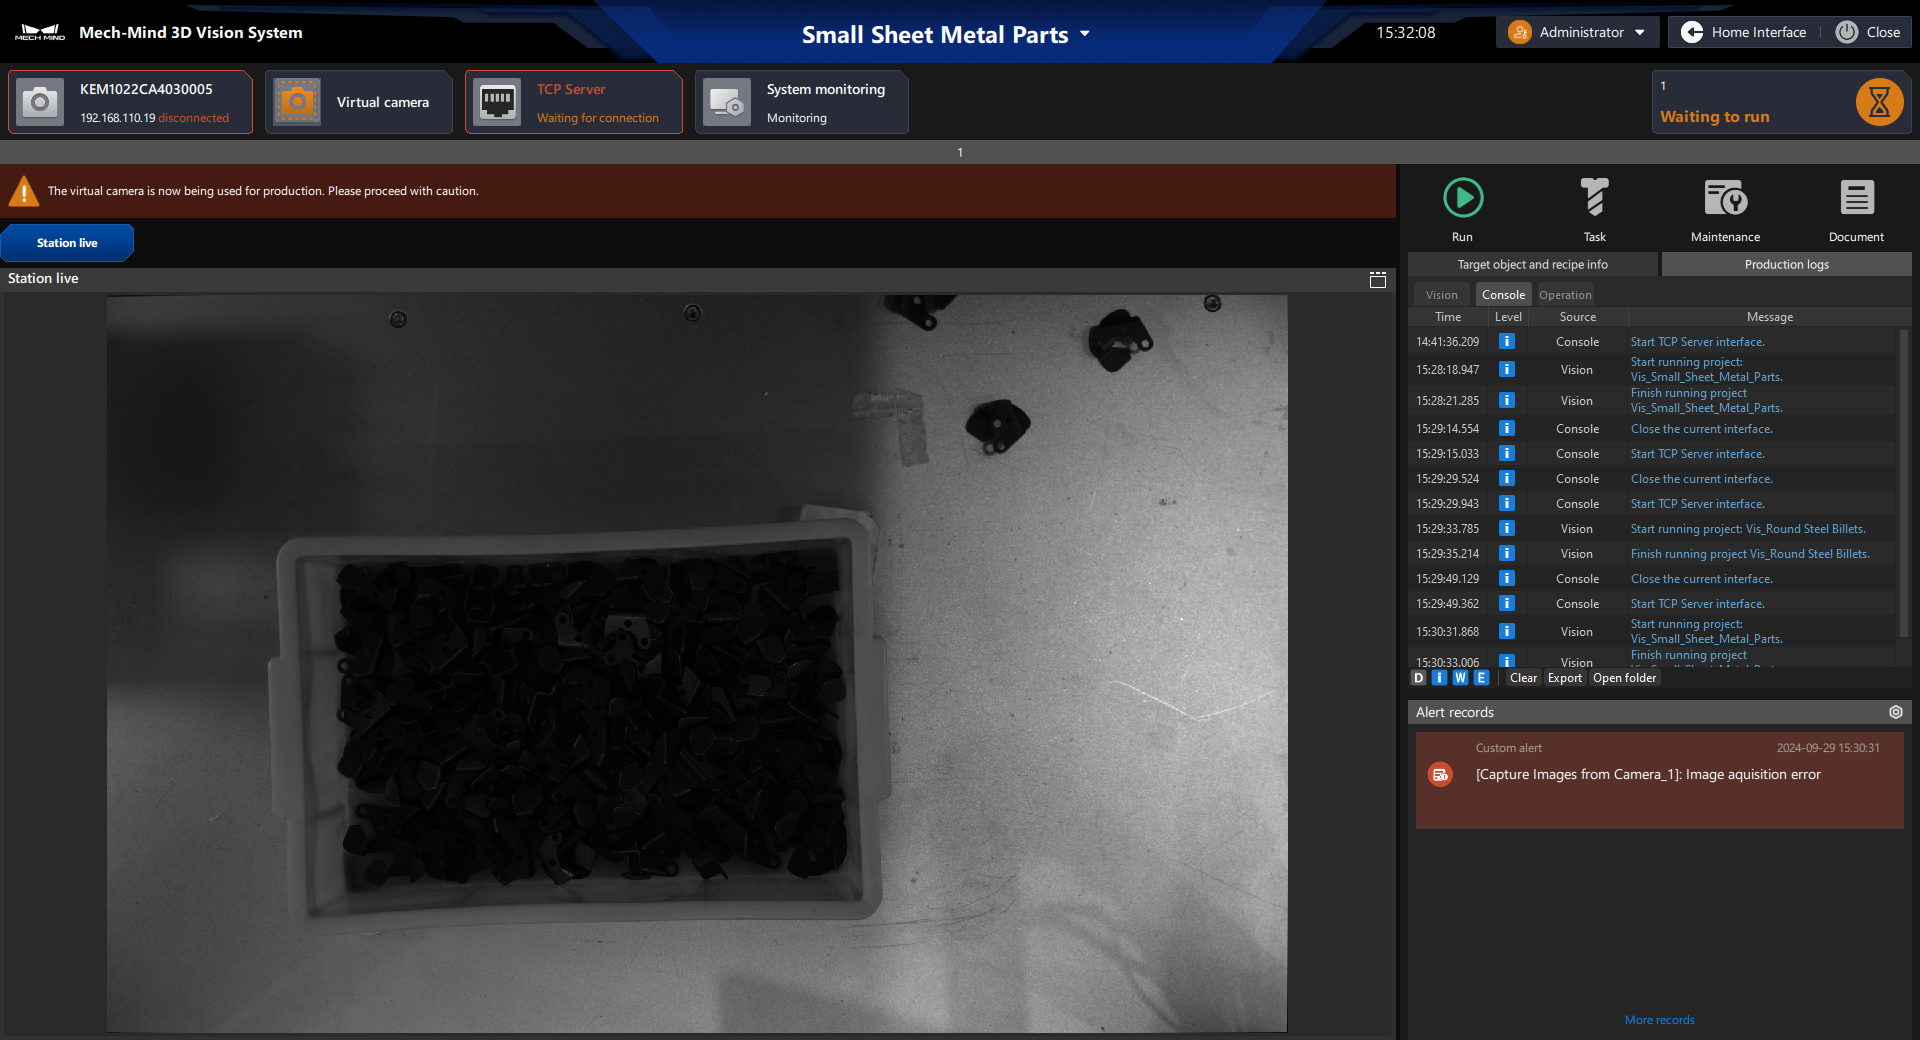Toggle the debug (D) log level filter
The width and height of the screenshot is (1920, 1040).
(1418, 678)
